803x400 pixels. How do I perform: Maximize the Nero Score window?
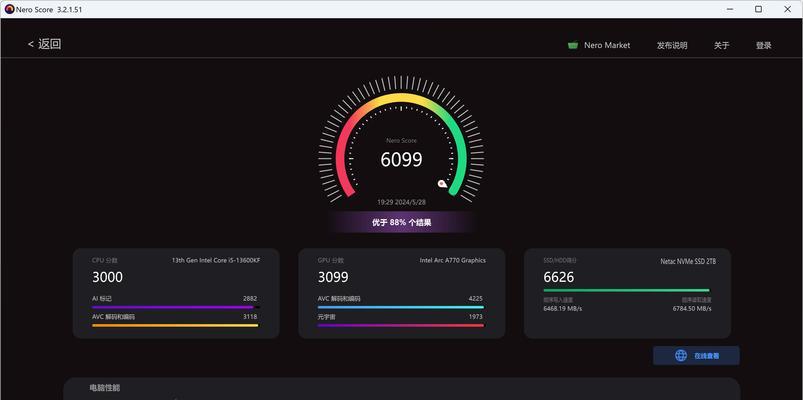click(x=758, y=9)
